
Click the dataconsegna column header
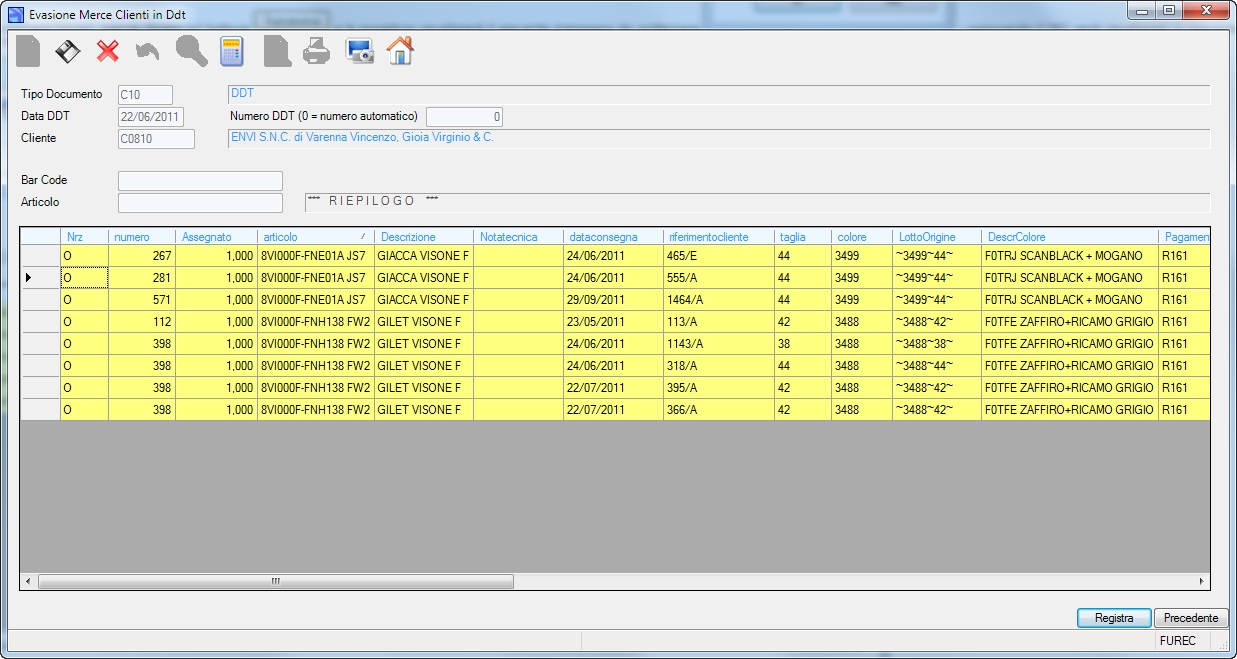pos(613,237)
